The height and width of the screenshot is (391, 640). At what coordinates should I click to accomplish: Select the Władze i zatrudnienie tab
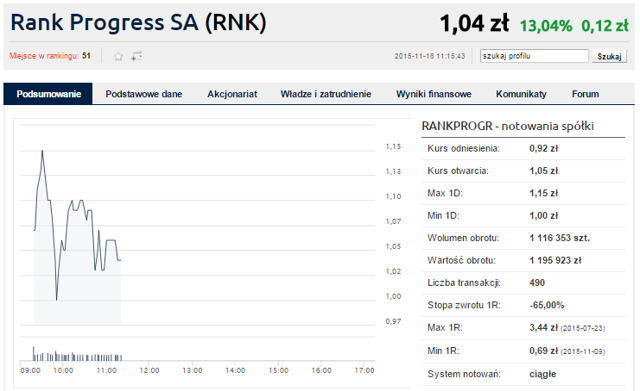point(326,94)
